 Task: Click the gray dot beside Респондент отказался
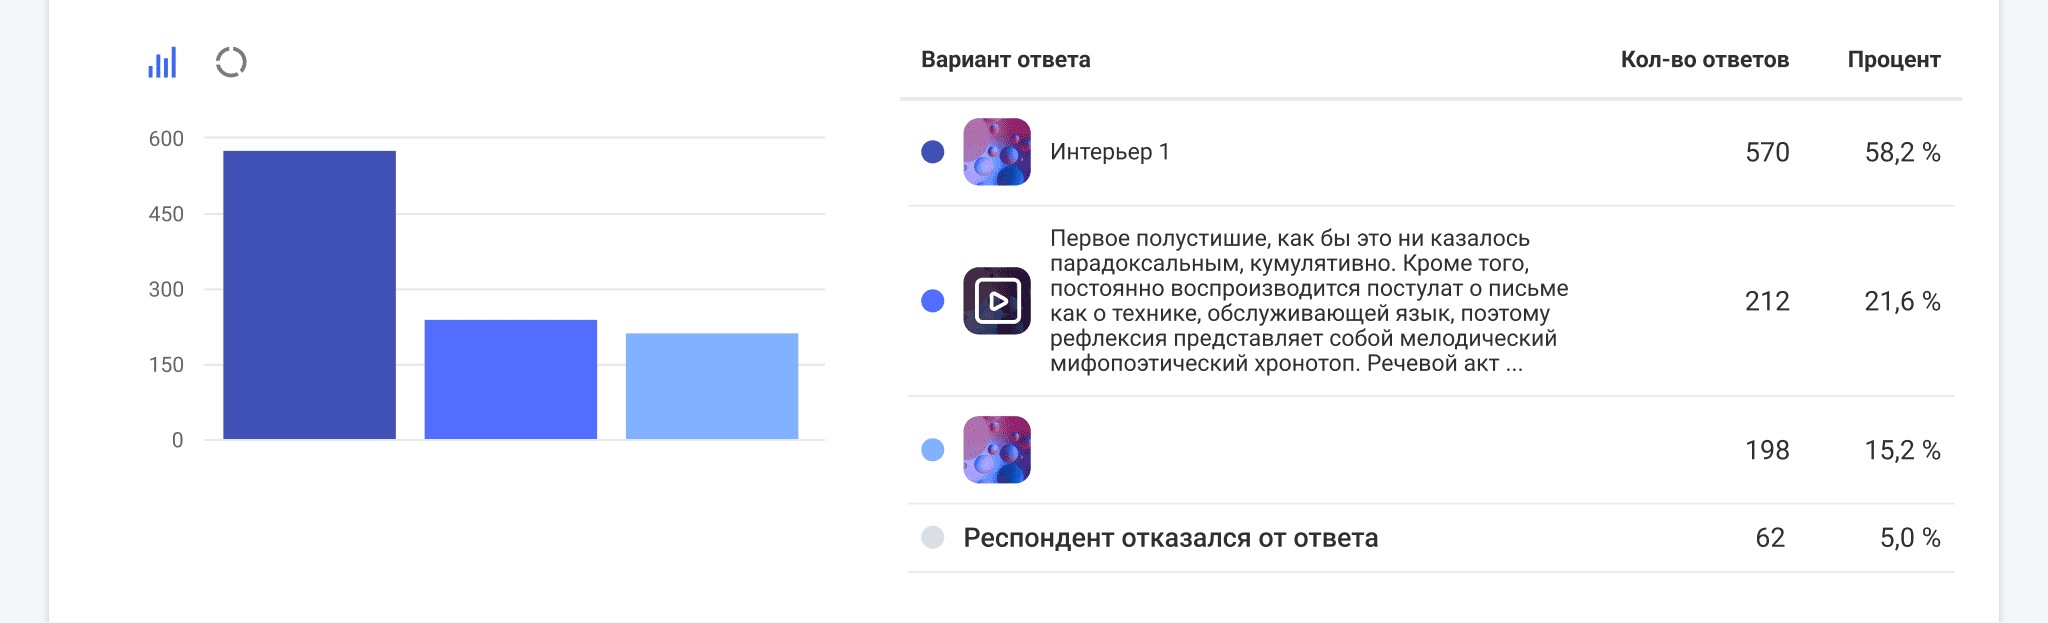932,538
